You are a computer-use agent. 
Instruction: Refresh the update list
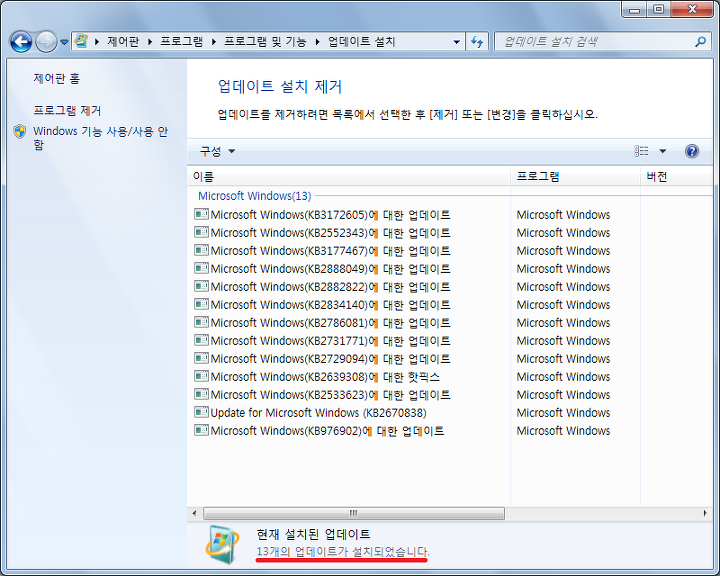477,42
